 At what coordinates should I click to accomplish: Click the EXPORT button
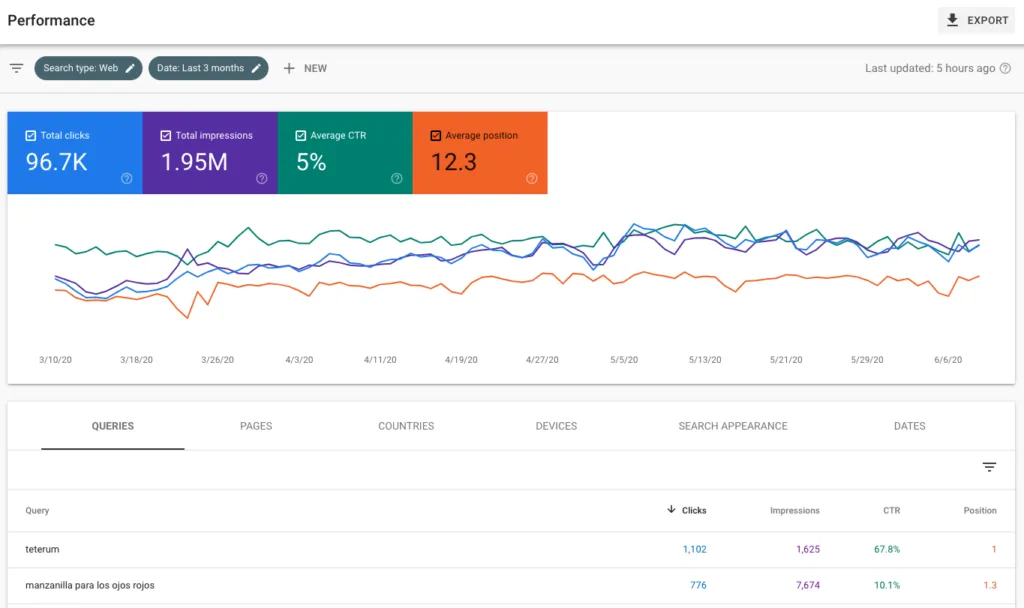pos(976,20)
